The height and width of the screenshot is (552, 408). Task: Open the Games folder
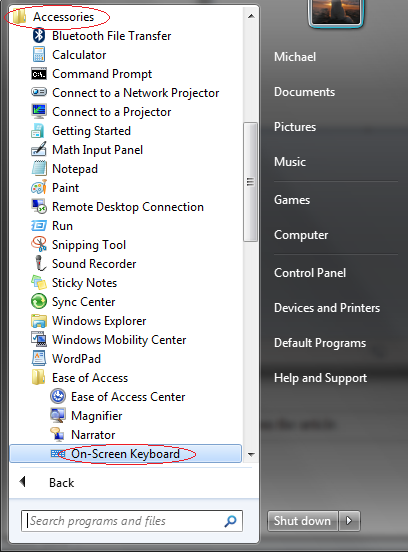pyautogui.click(x=292, y=200)
